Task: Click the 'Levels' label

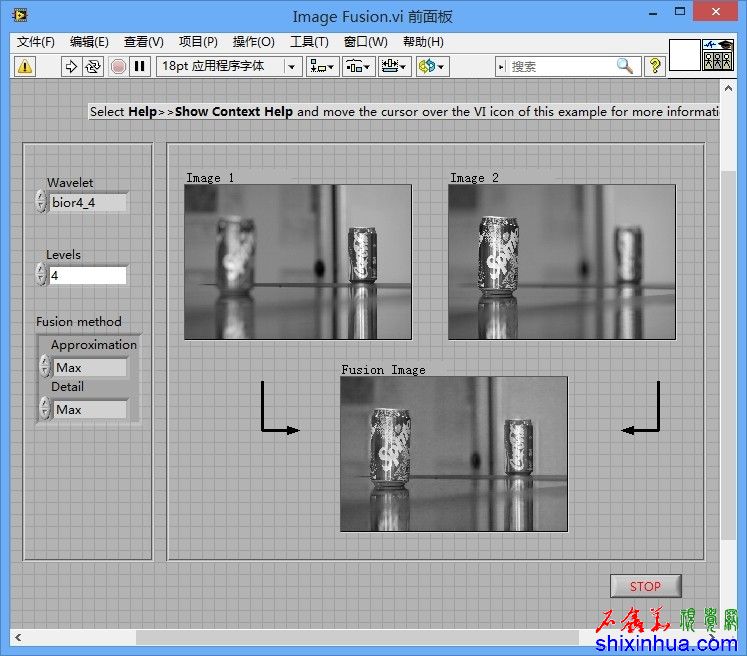Action: point(63,254)
